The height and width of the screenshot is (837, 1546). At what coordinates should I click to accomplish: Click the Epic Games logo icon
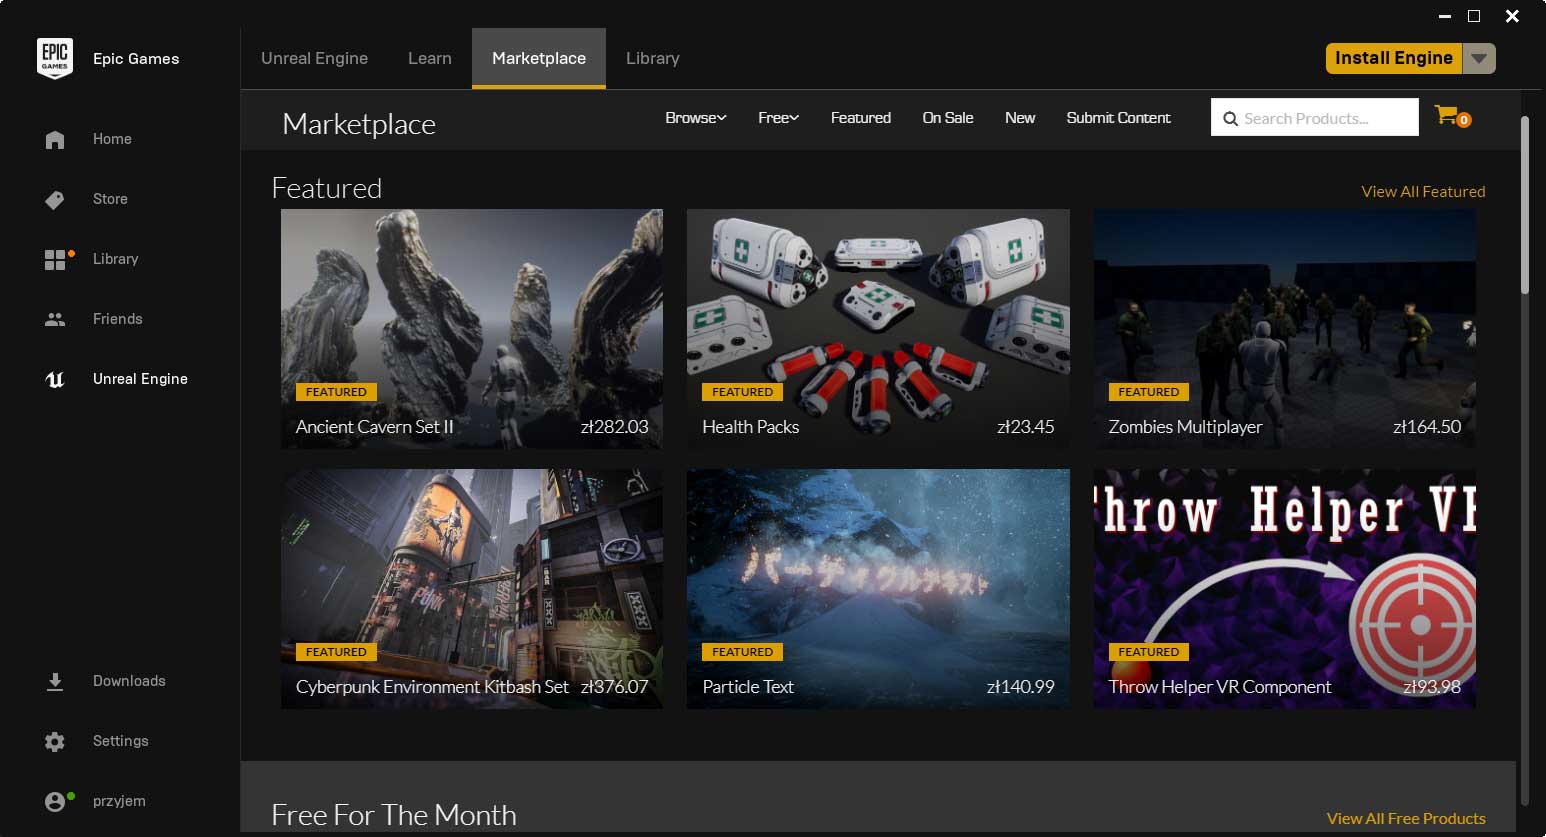click(55, 58)
